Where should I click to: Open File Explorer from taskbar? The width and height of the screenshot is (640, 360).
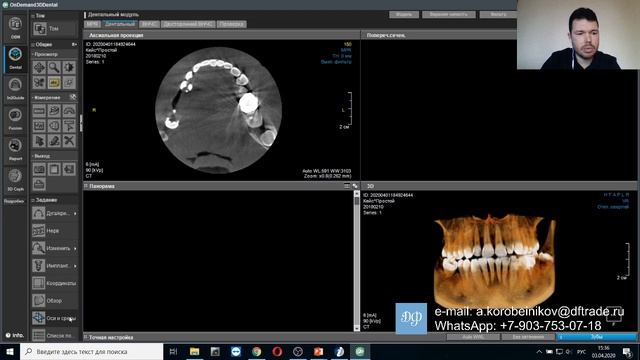point(194,351)
